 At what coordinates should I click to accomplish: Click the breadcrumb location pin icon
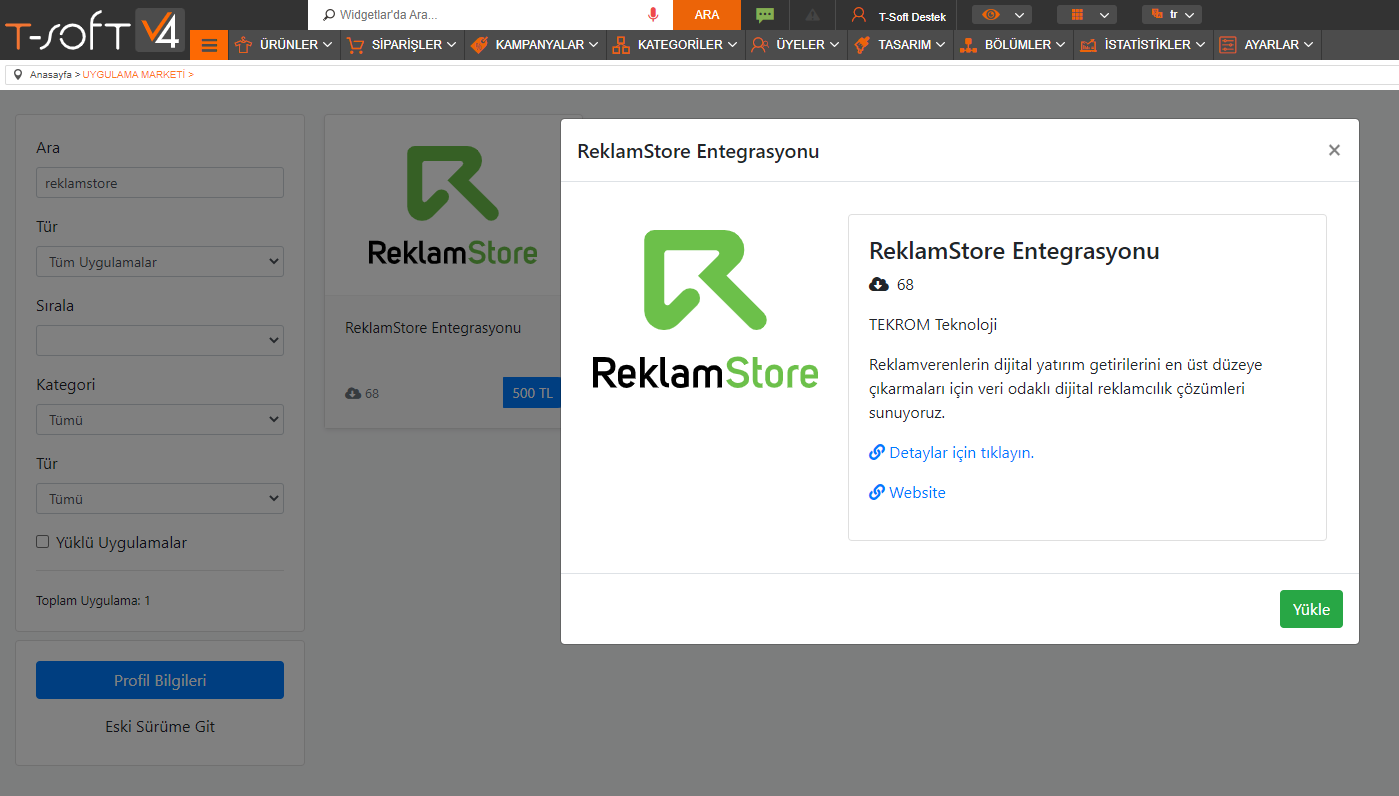tap(18, 75)
